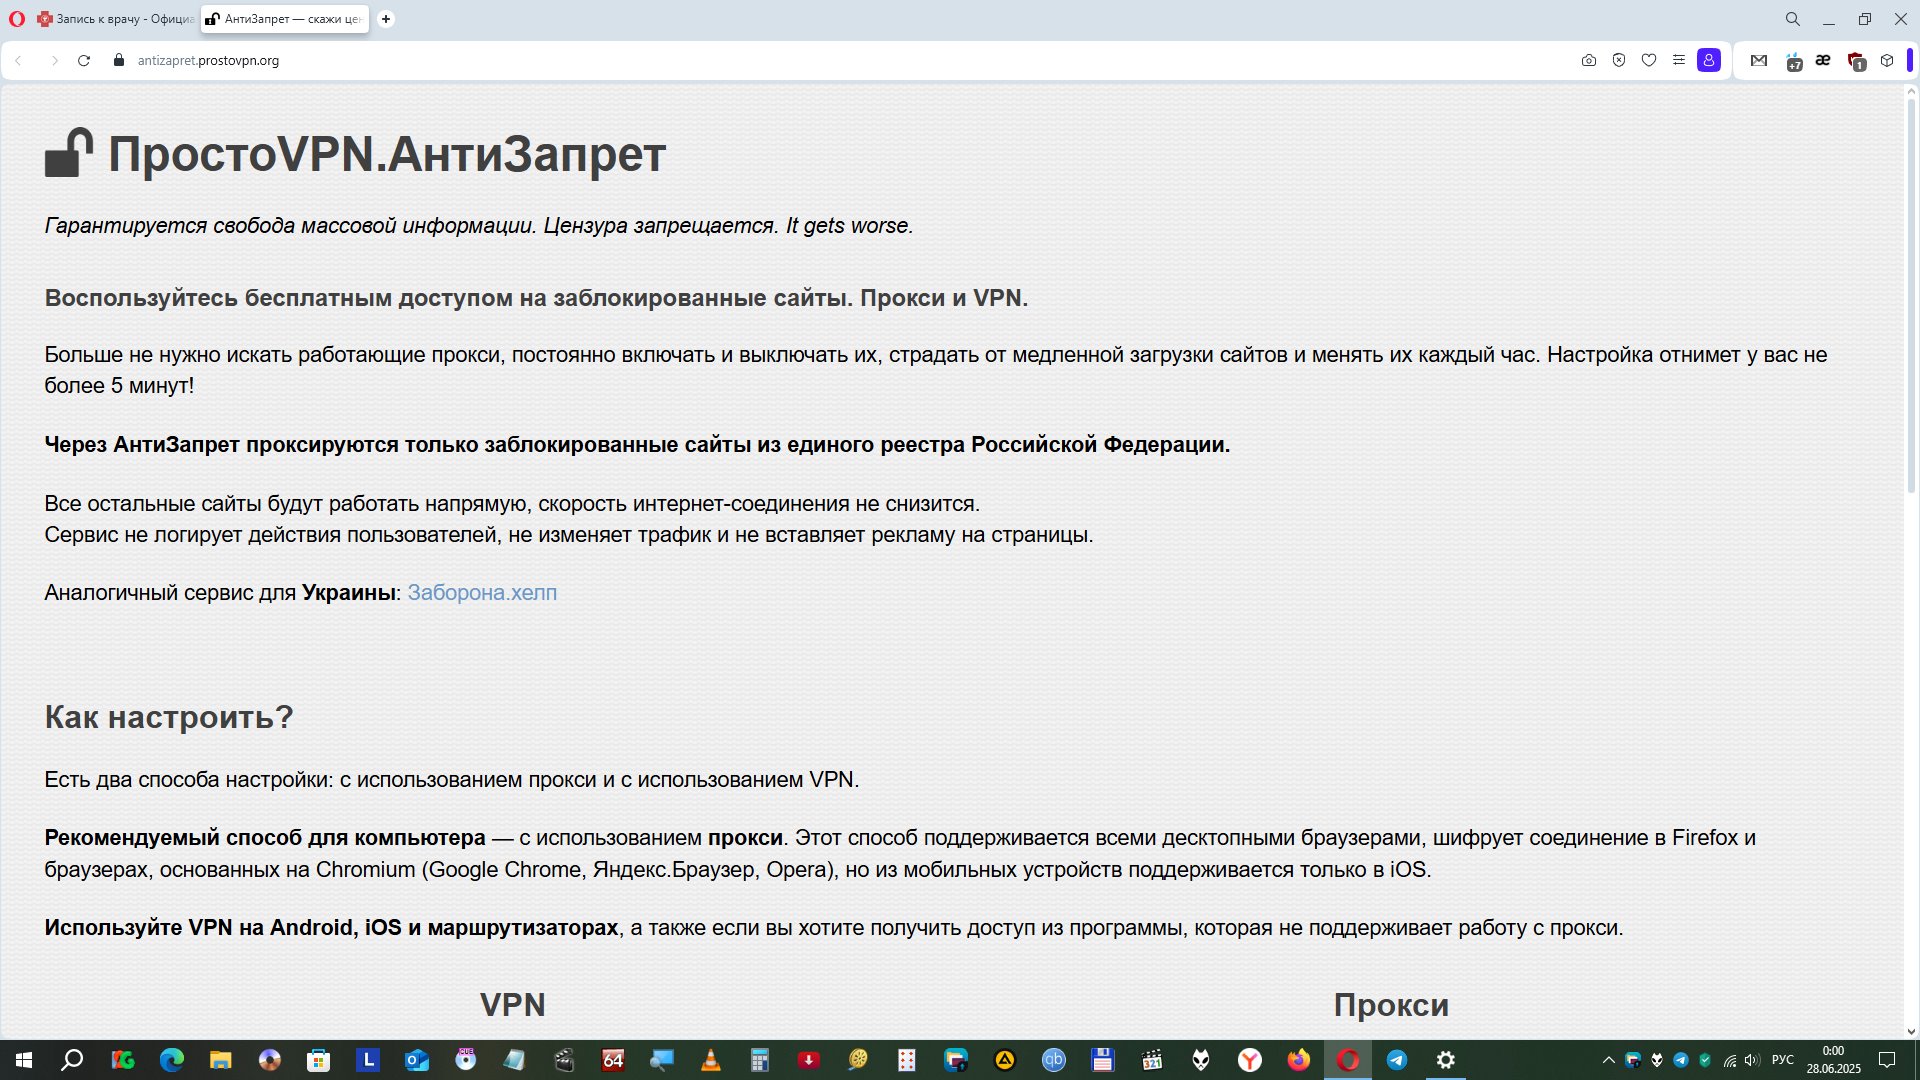Take a snapshot with the camera icon
Image resolution: width=1920 pixels, height=1080 pixels.
(x=1589, y=61)
